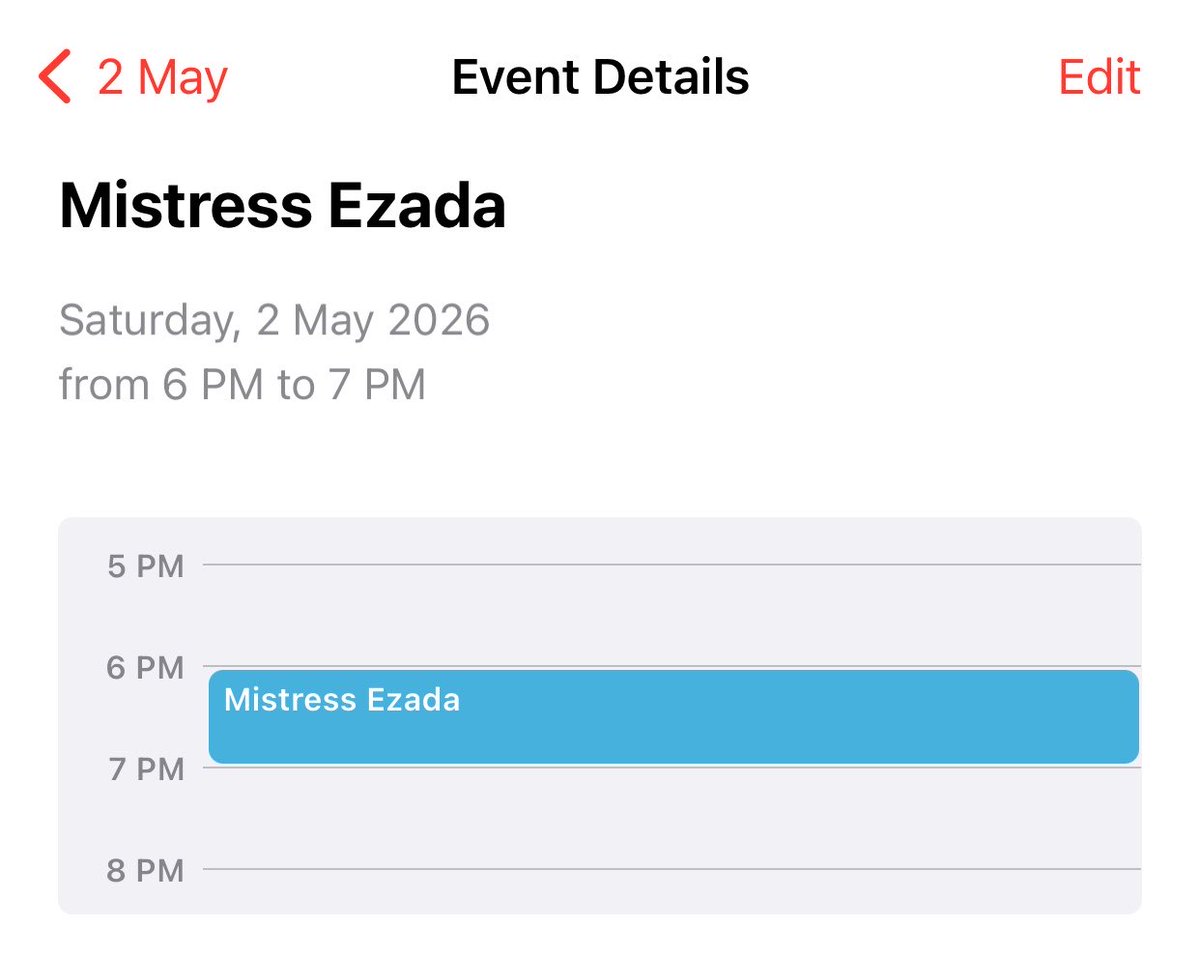This screenshot has height=957, width=1200.
Task: Tap the Mistress Ezada label inside the blue block
Action: coord(342,699)
